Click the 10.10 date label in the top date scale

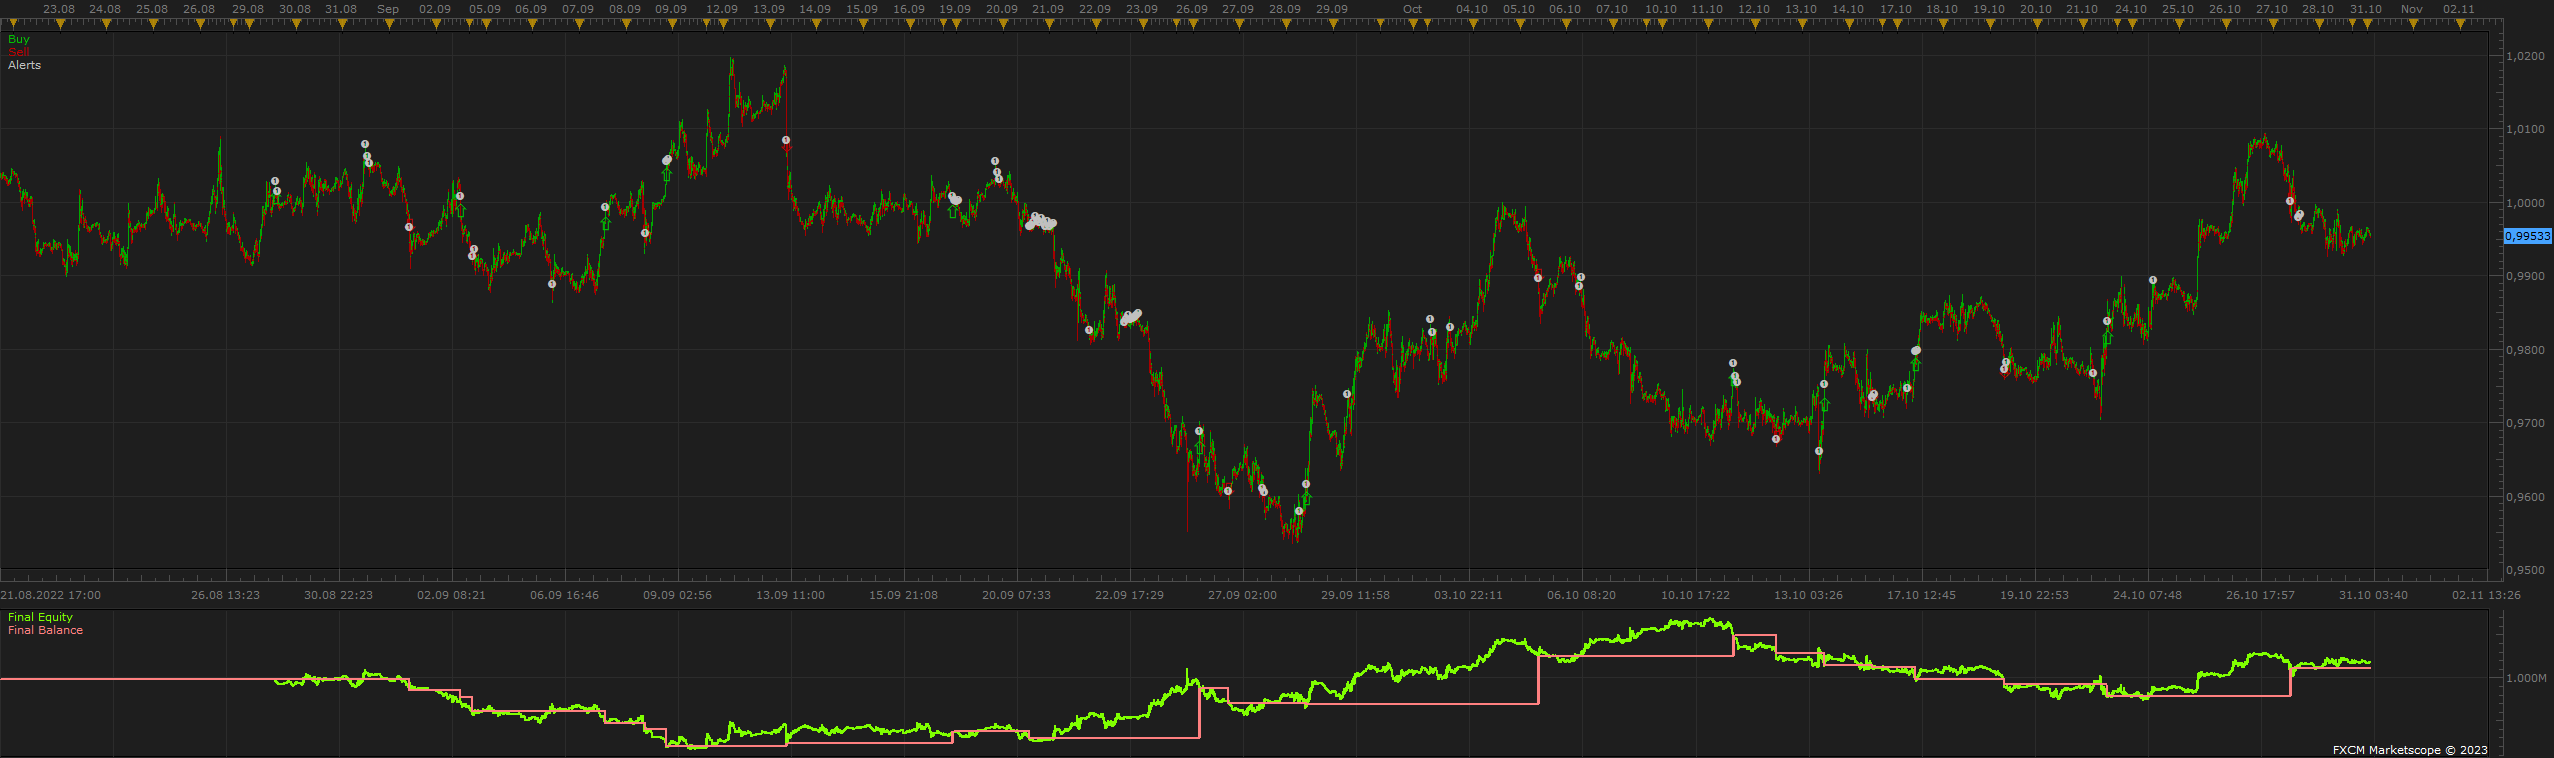click(x=1661, y=9)
